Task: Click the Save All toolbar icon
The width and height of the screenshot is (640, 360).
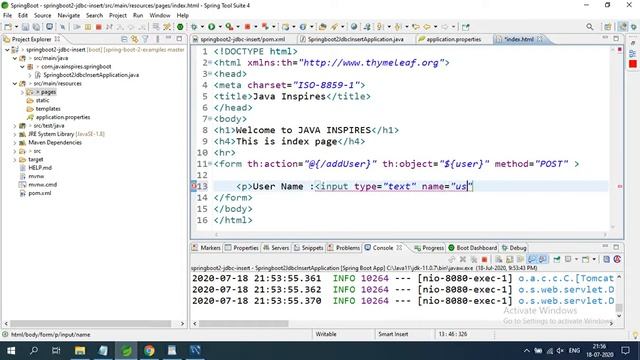Action: (x=36, y=27)
